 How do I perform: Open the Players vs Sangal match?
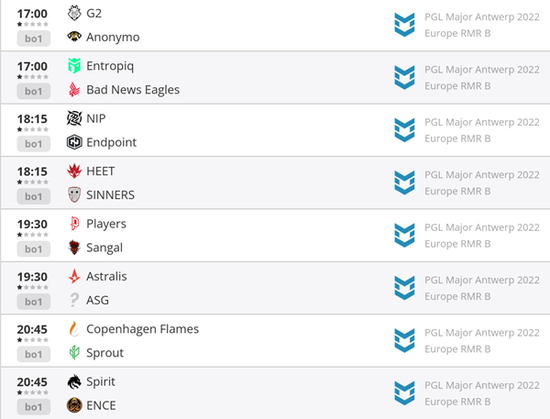click(275, 235)
